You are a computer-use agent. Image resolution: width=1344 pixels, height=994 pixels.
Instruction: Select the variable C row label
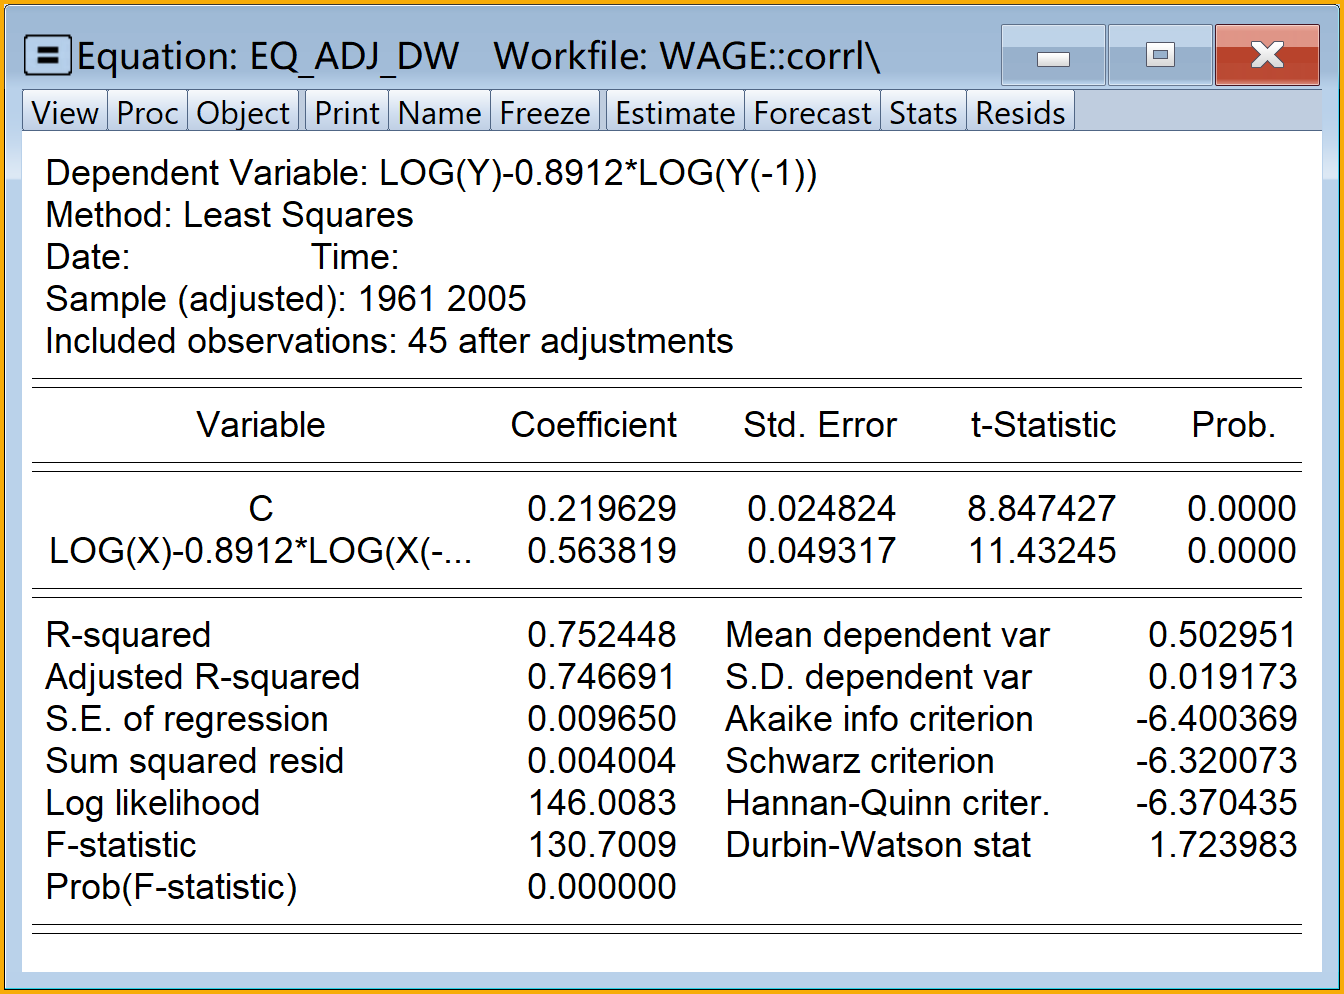pos(260,509)
